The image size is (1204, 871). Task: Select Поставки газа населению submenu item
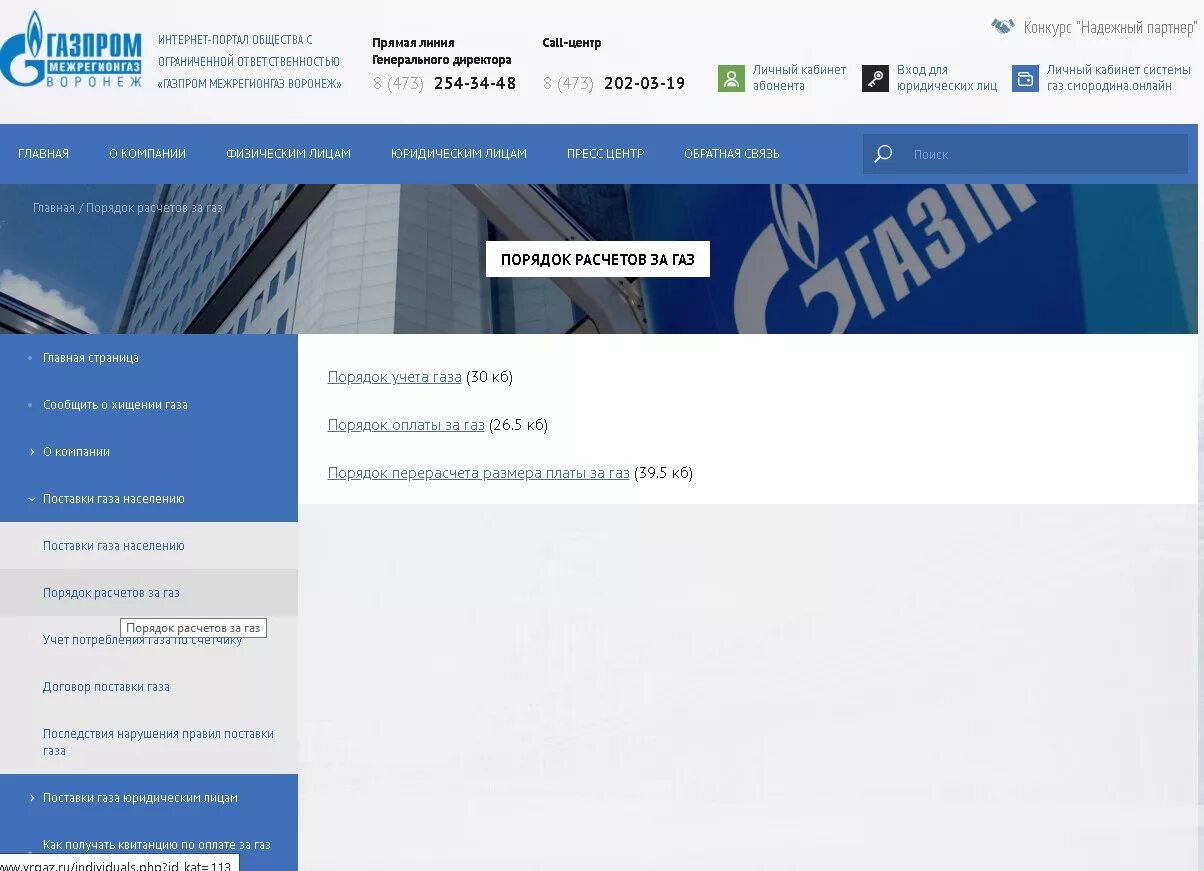[113, 546]
